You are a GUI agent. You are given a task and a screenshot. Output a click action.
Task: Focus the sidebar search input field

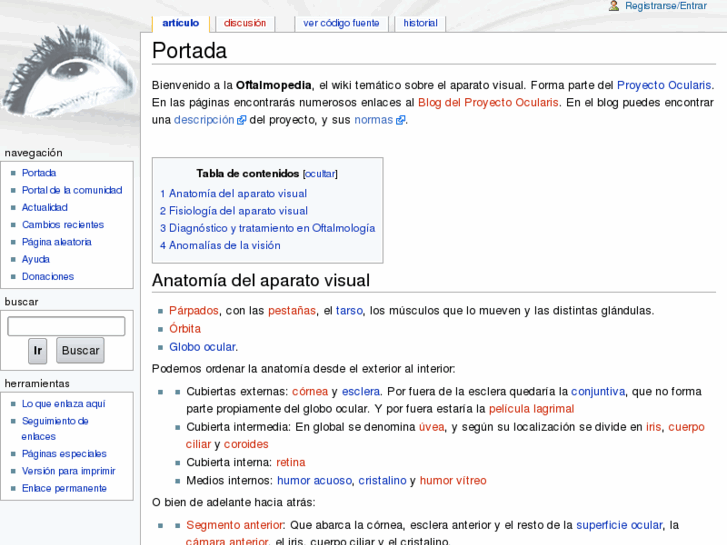pyautogui.click(x=66, y=326)
